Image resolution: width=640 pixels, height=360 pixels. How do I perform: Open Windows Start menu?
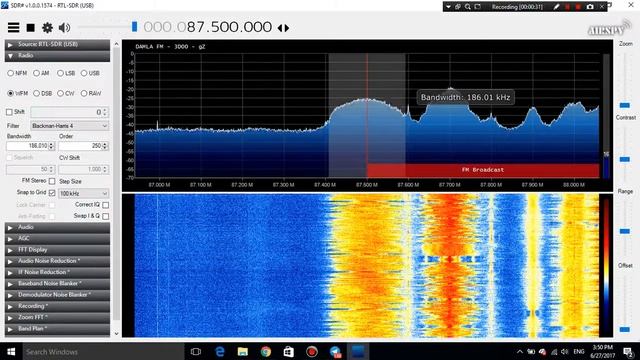click(x=11, y=351)
